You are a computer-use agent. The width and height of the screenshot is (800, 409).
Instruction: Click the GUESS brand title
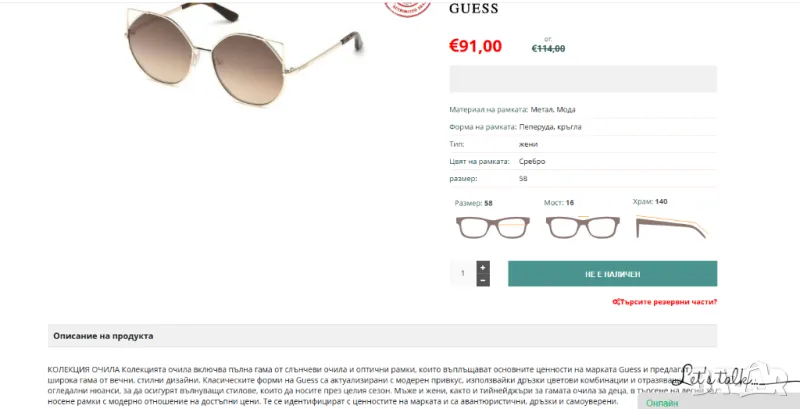pyautogui.click(x=473, y=9)
